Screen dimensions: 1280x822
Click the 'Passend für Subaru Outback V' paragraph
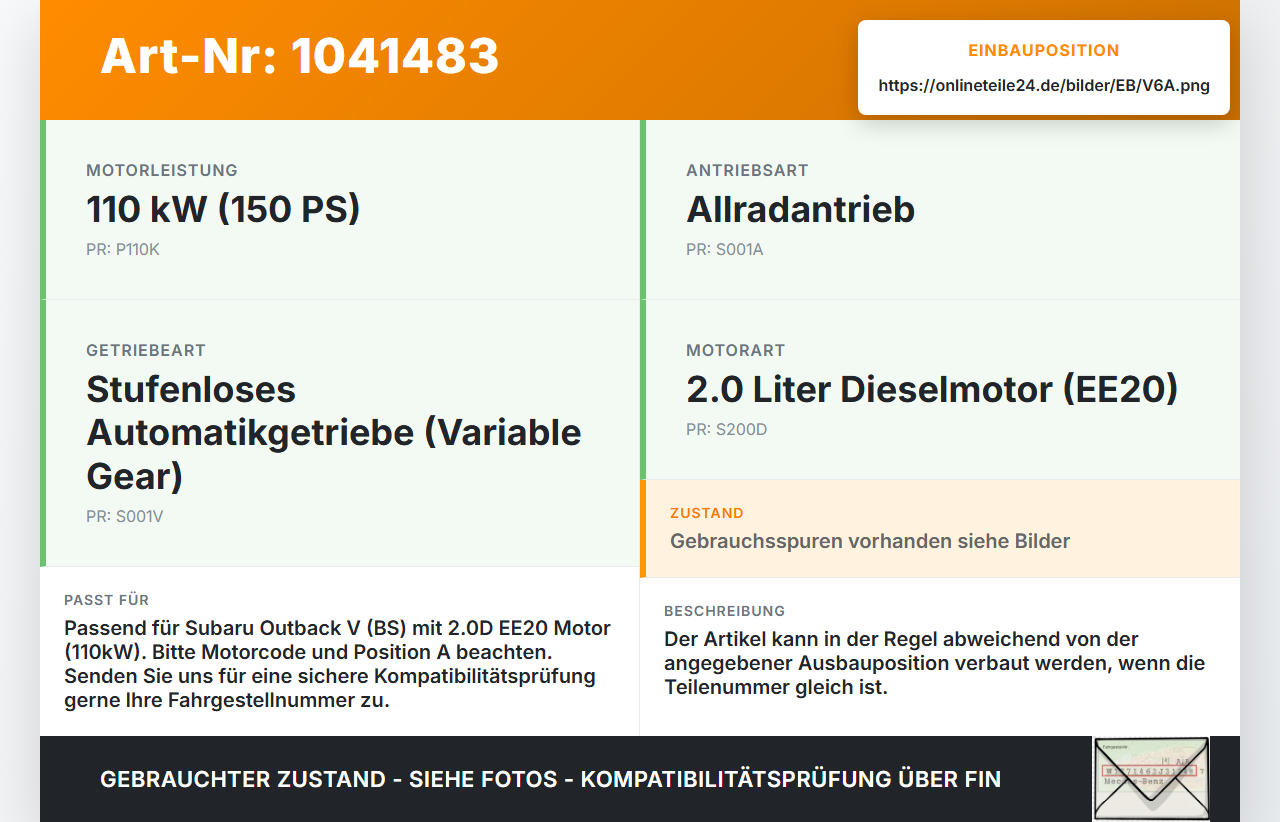338,664
